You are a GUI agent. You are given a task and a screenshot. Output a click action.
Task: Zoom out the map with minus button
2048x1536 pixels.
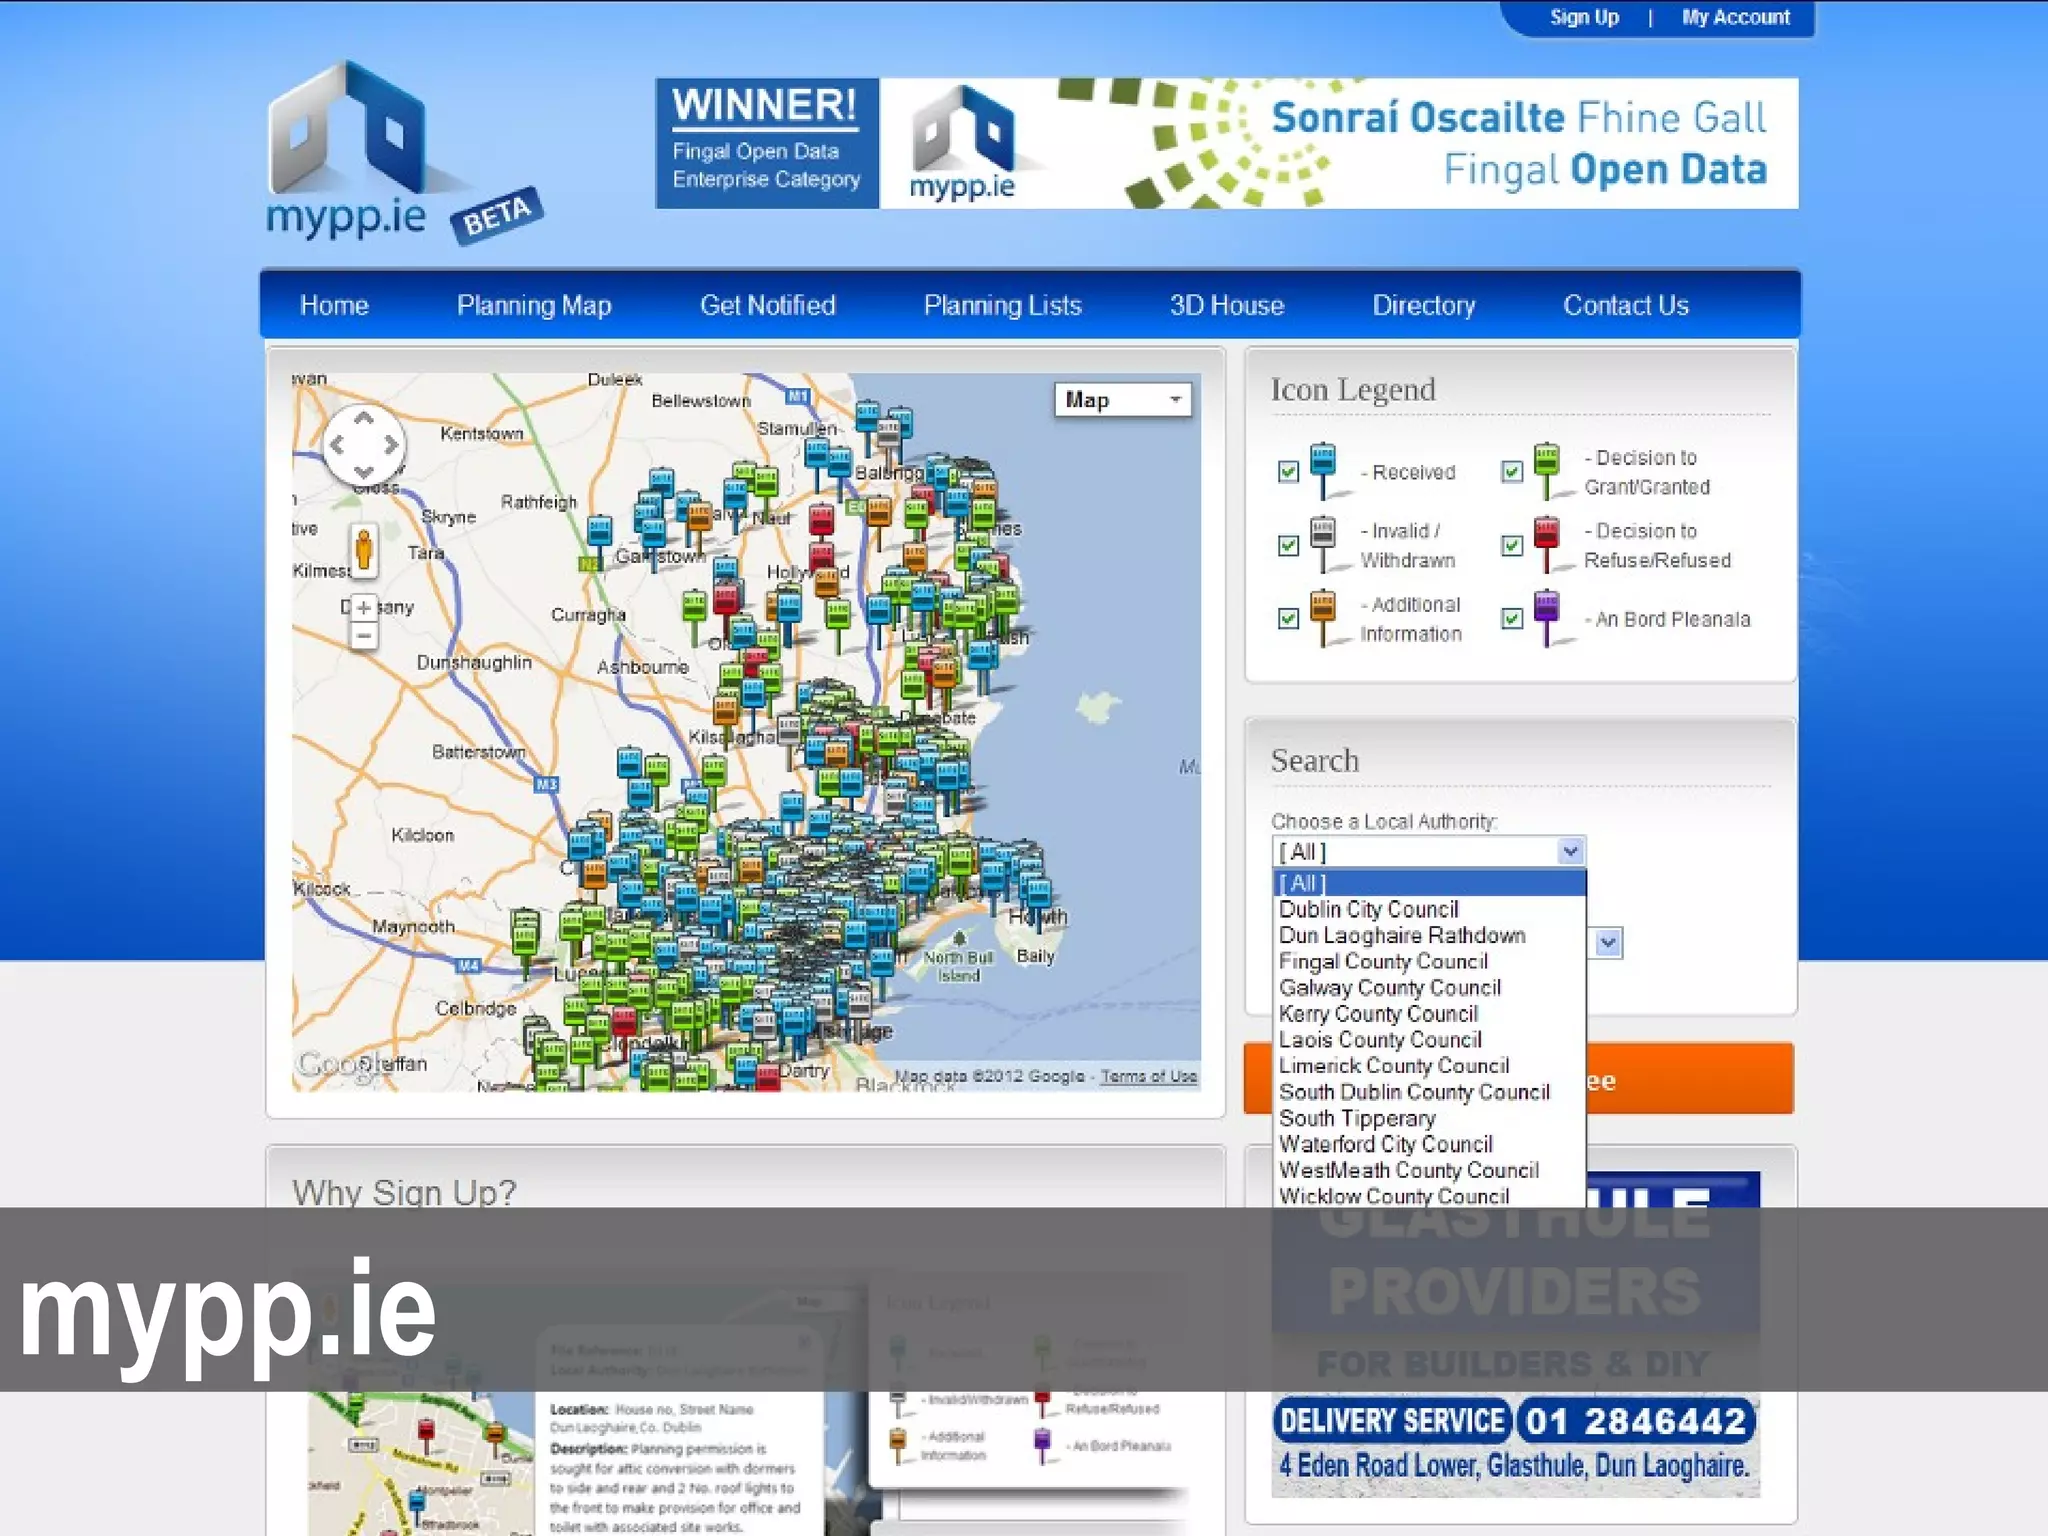tap(364, 636)
